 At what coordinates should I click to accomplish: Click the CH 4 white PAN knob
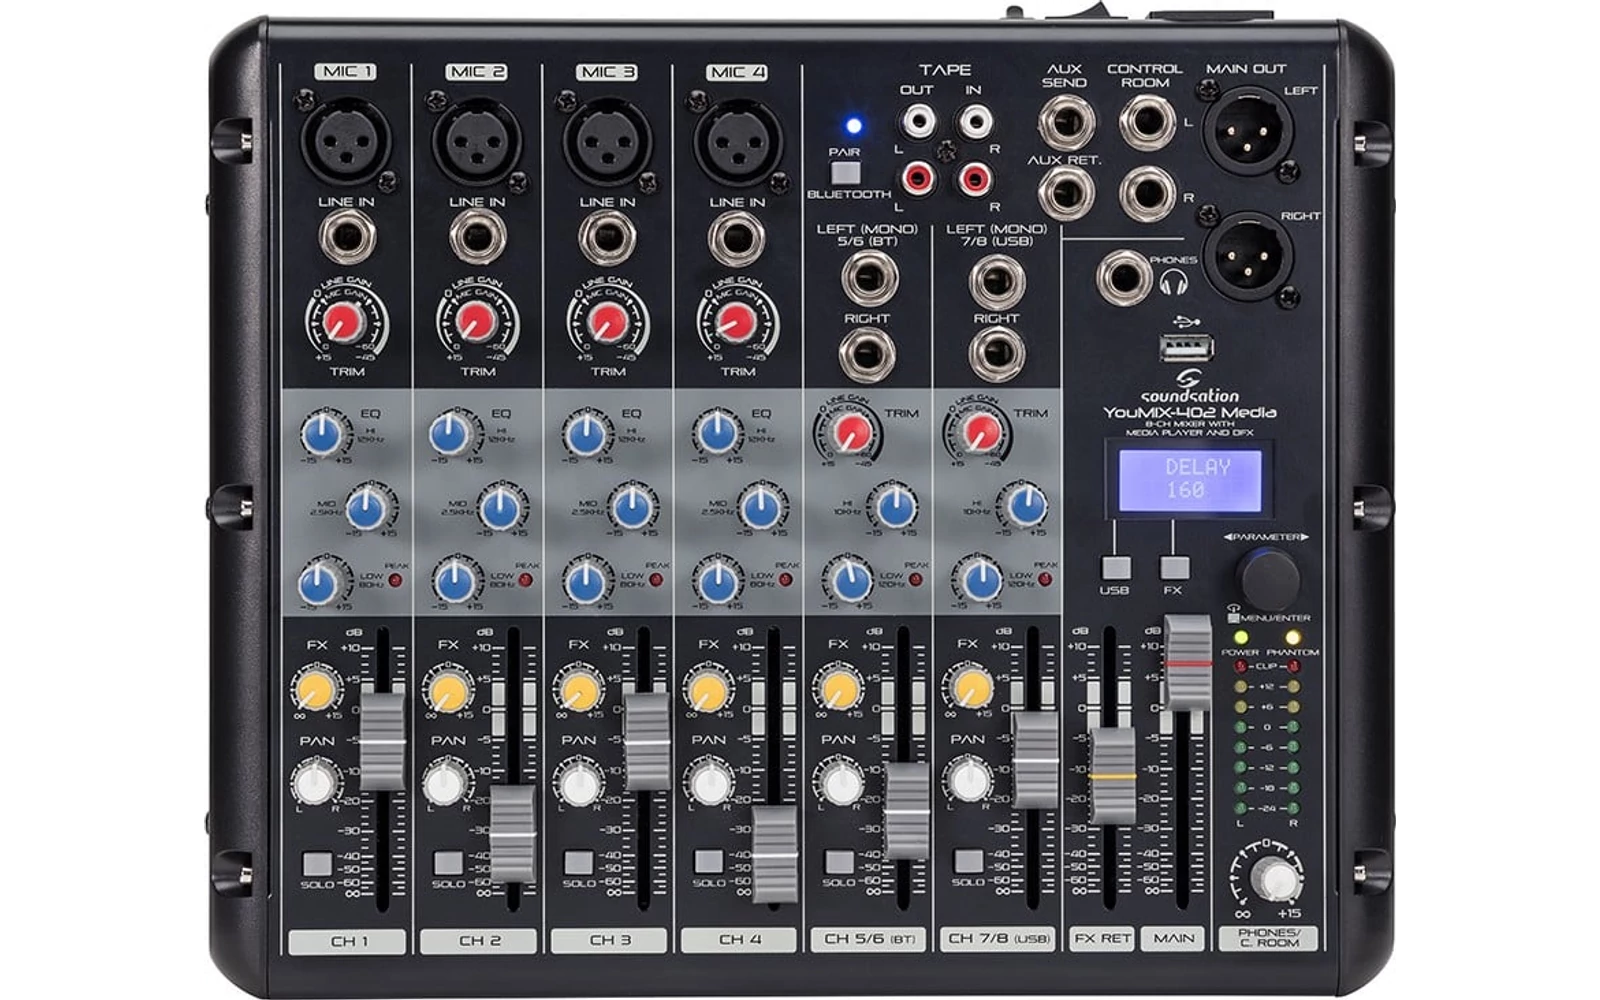point(709,784)
